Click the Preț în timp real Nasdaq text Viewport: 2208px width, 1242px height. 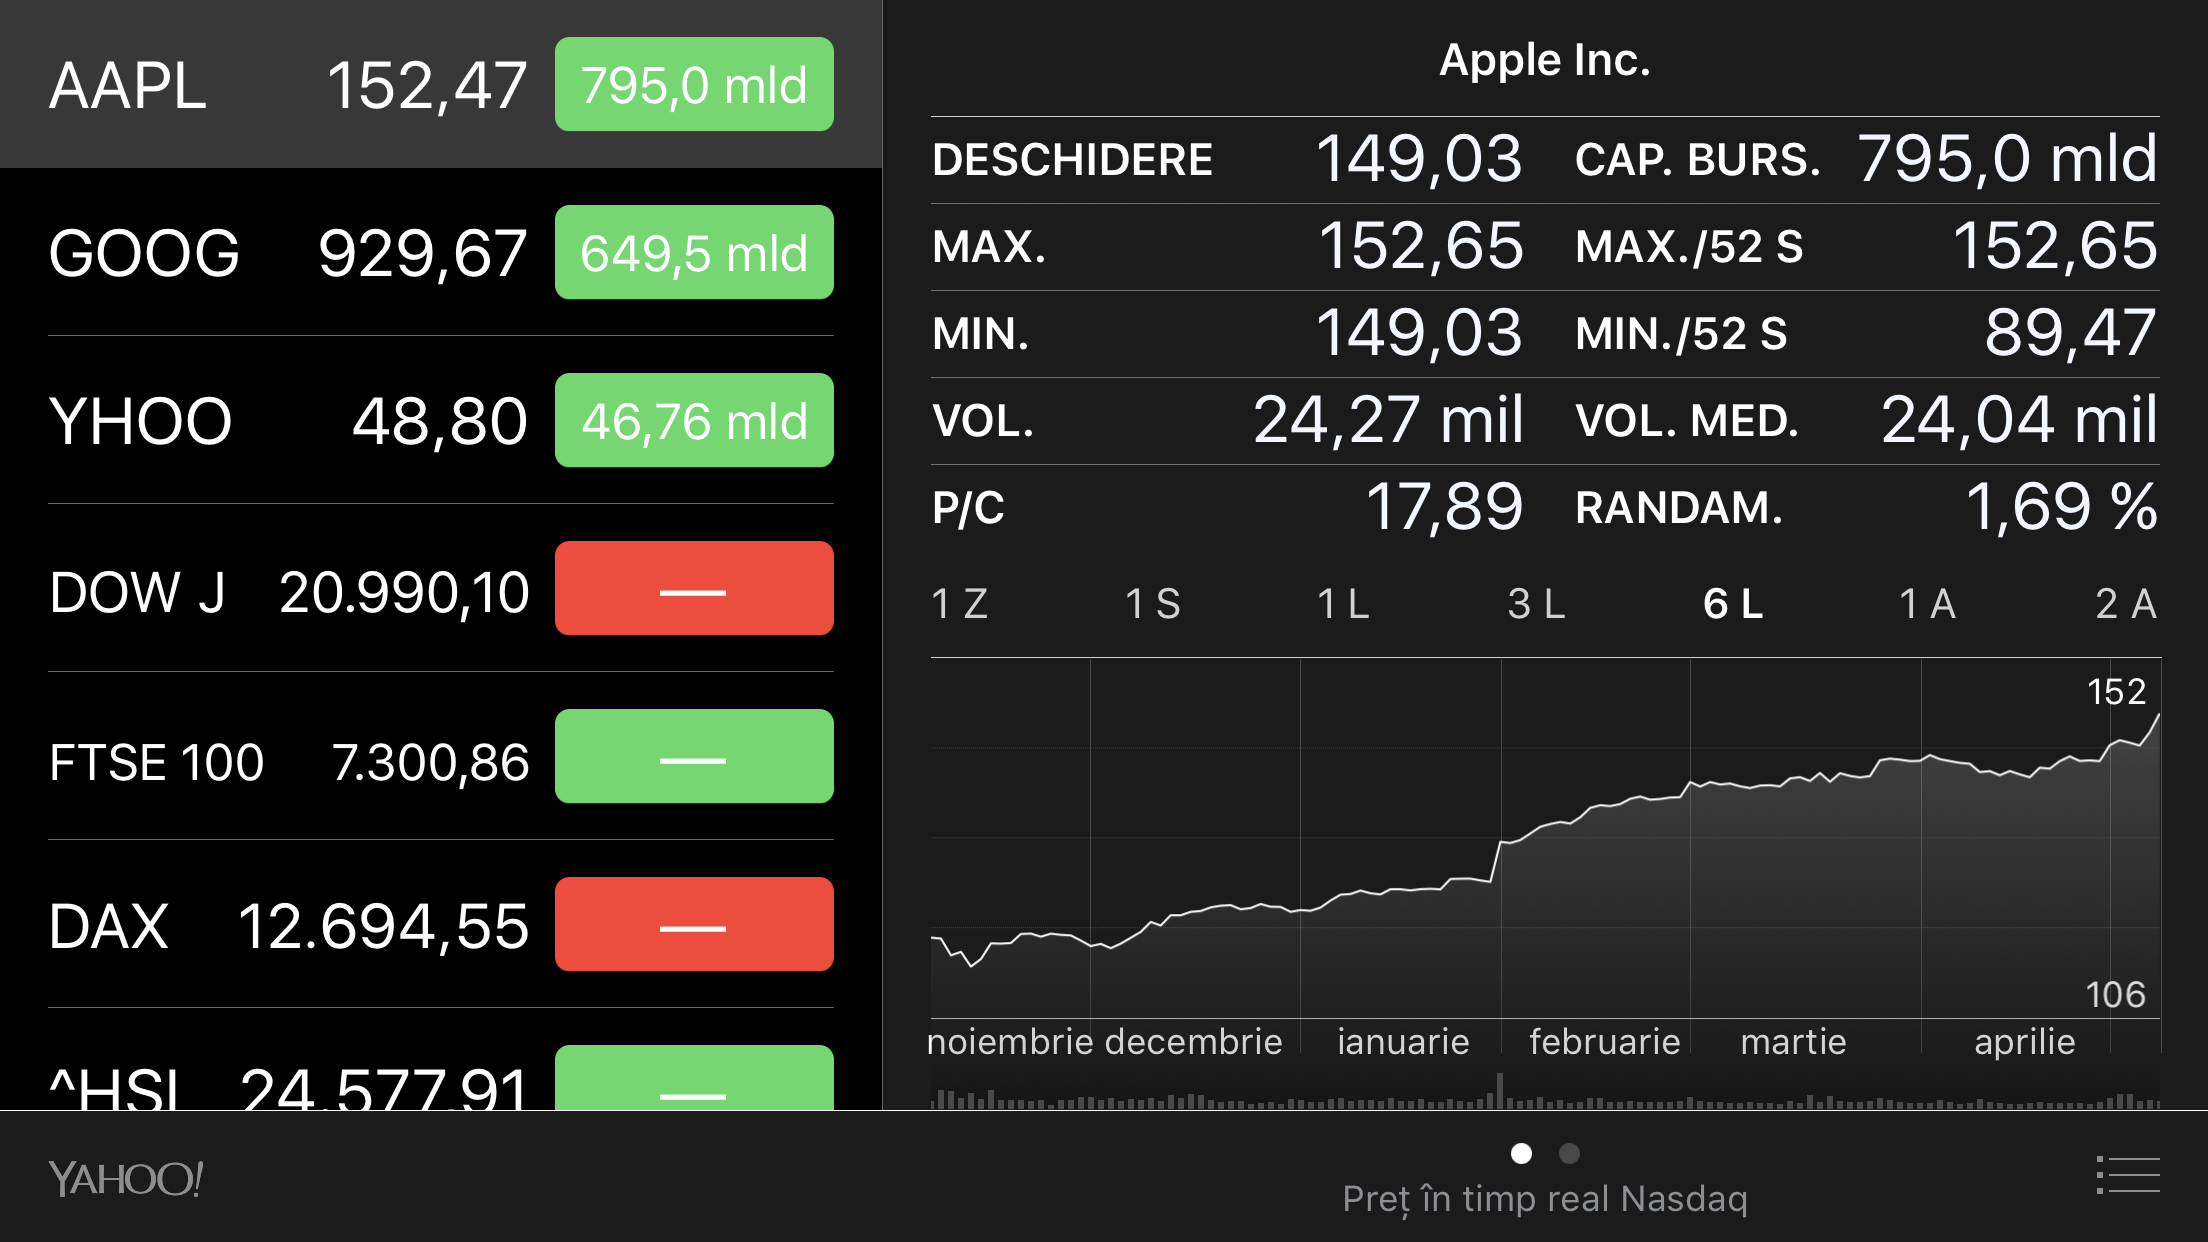pos(1545,1198)
